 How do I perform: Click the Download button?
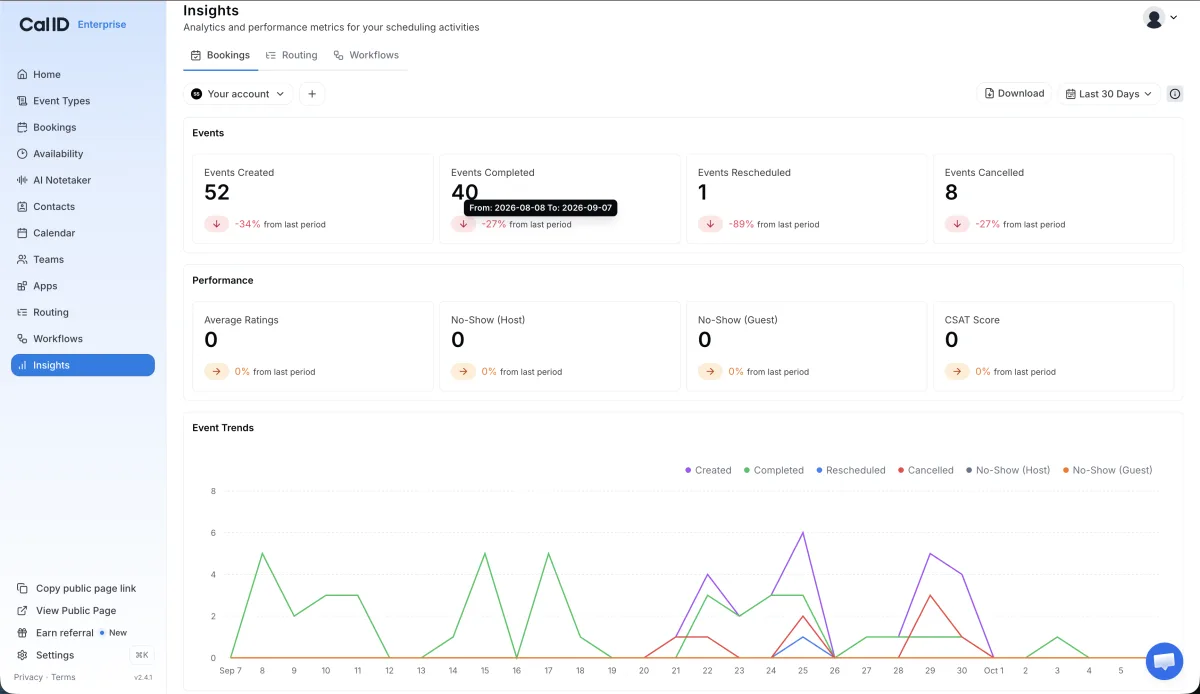click(1014, 93)
